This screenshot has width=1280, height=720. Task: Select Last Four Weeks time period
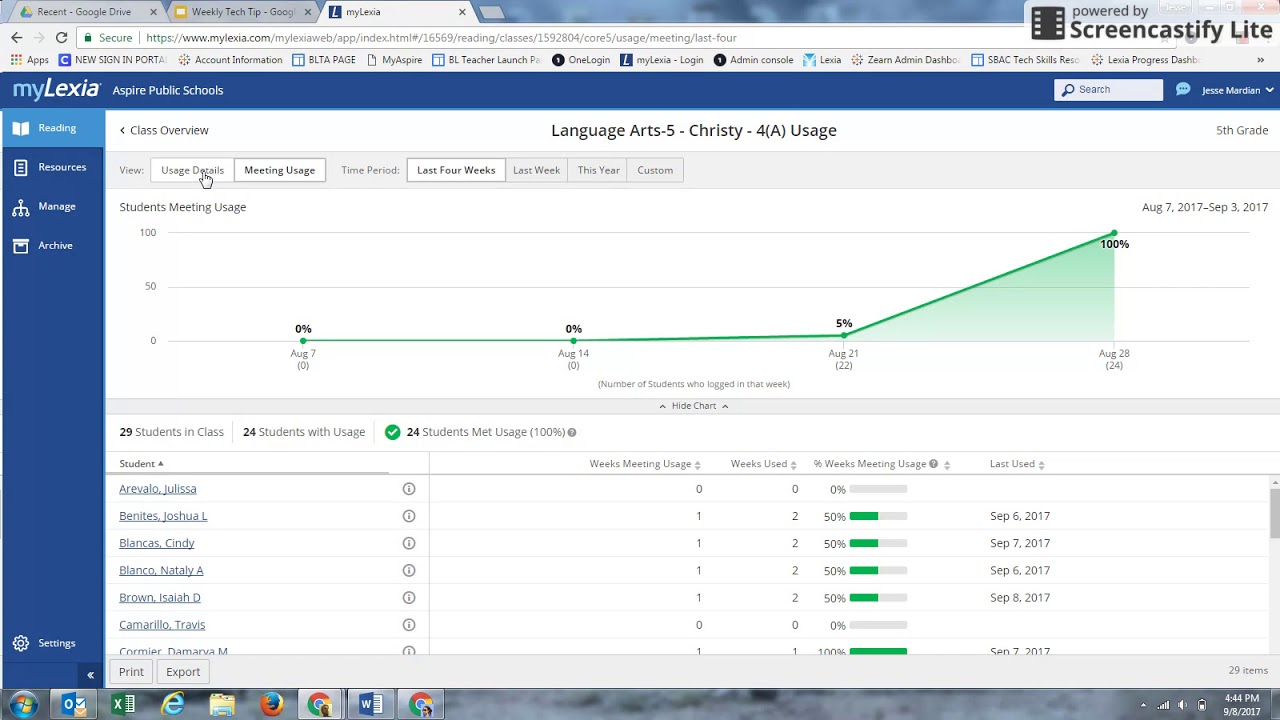coord(456,170)
